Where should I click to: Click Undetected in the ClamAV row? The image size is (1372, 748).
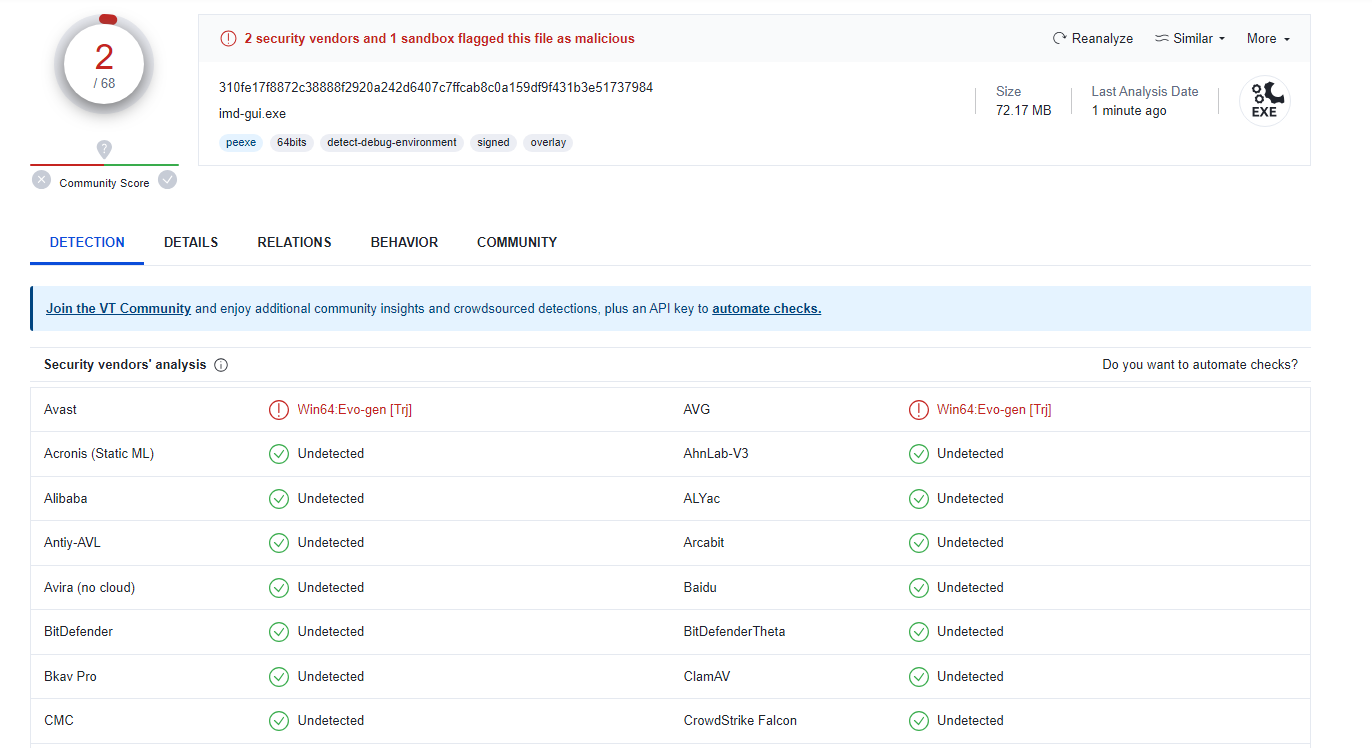pyautogui.click(x=970, y=677)
